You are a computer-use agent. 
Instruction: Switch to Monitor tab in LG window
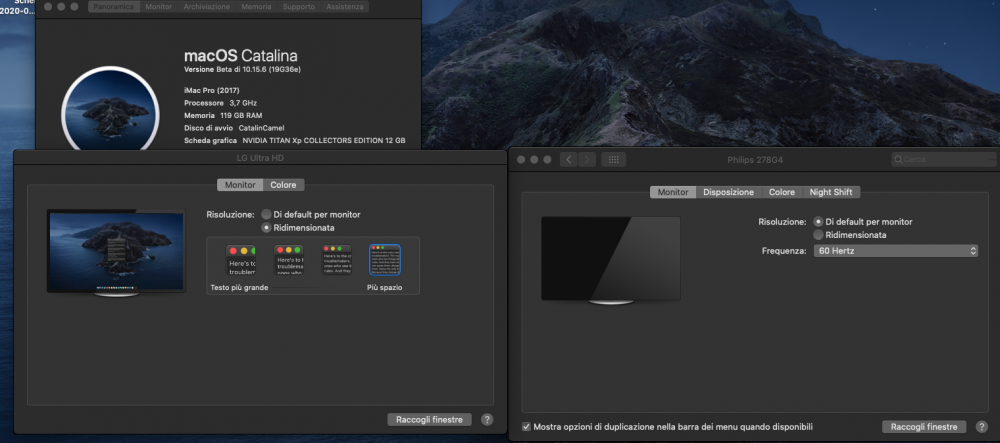point(240,185)
